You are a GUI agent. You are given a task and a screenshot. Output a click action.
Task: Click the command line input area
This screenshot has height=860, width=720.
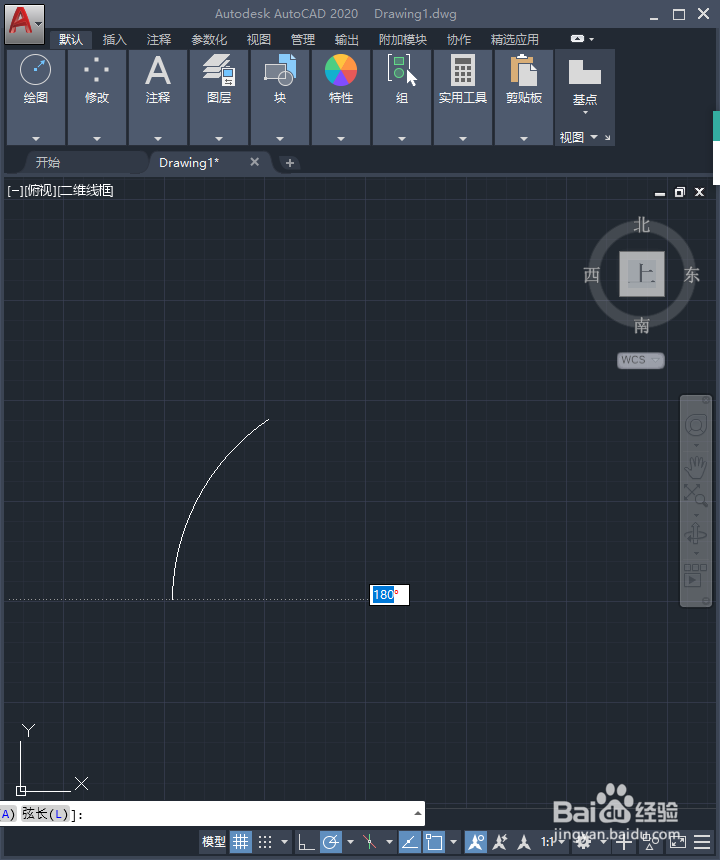pyautogui.click(x=212, y=814)
